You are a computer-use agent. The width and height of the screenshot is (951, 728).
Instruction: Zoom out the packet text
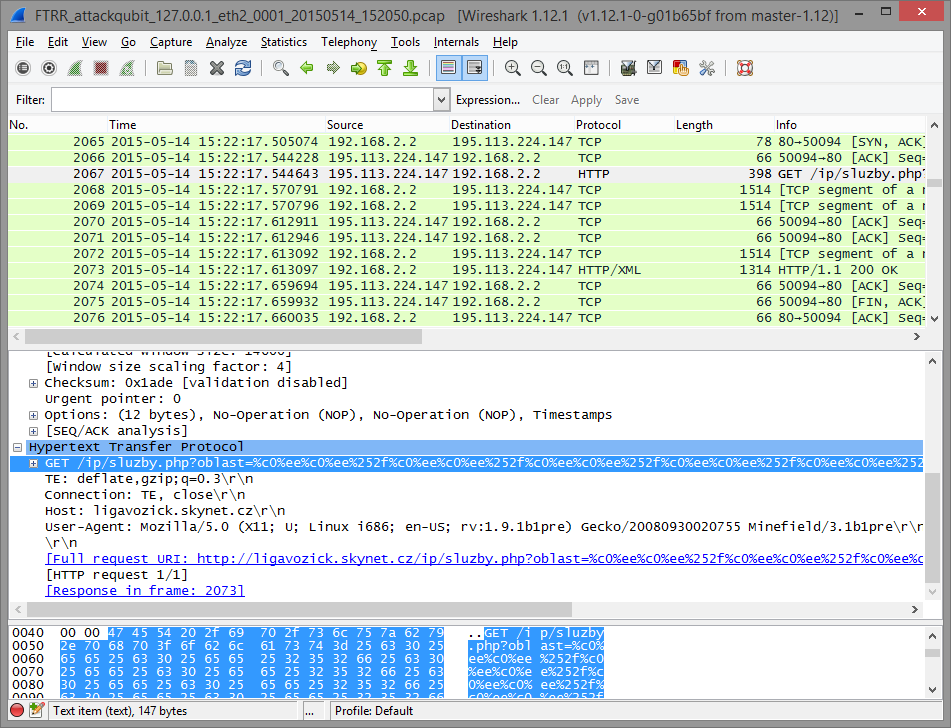tap(539, 68)
